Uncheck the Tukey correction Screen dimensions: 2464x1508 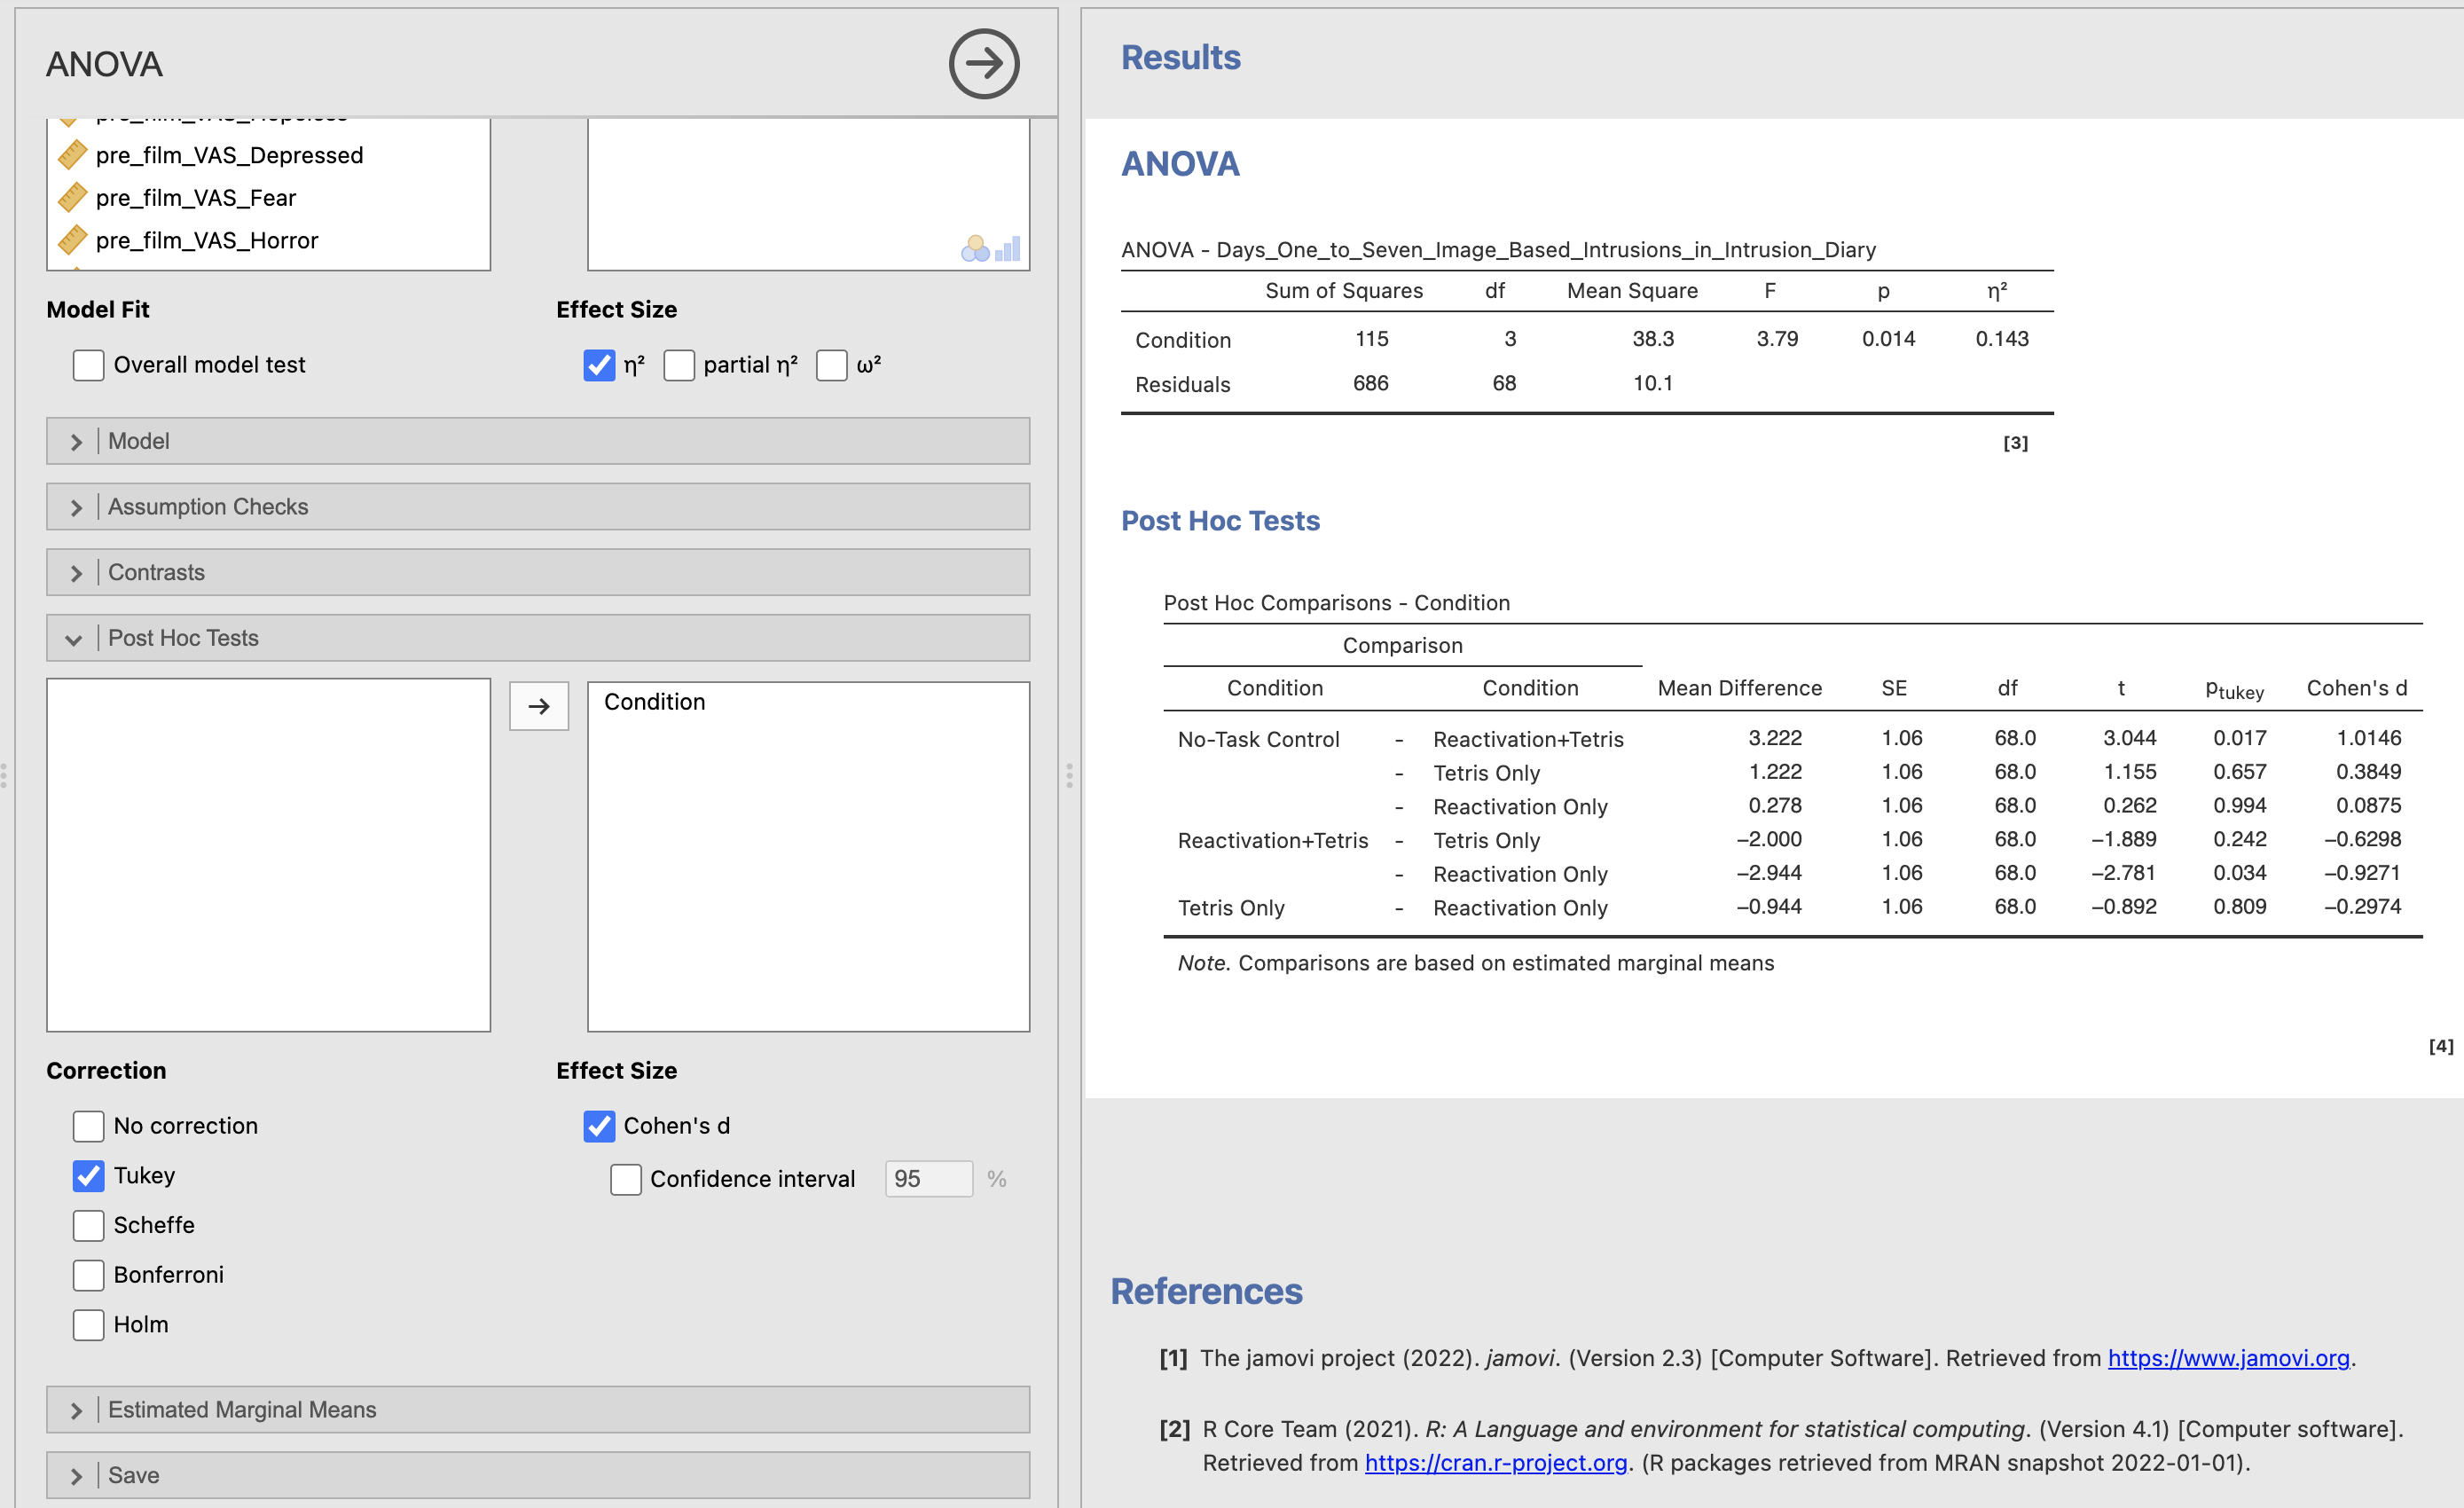tap(88, 1176)
